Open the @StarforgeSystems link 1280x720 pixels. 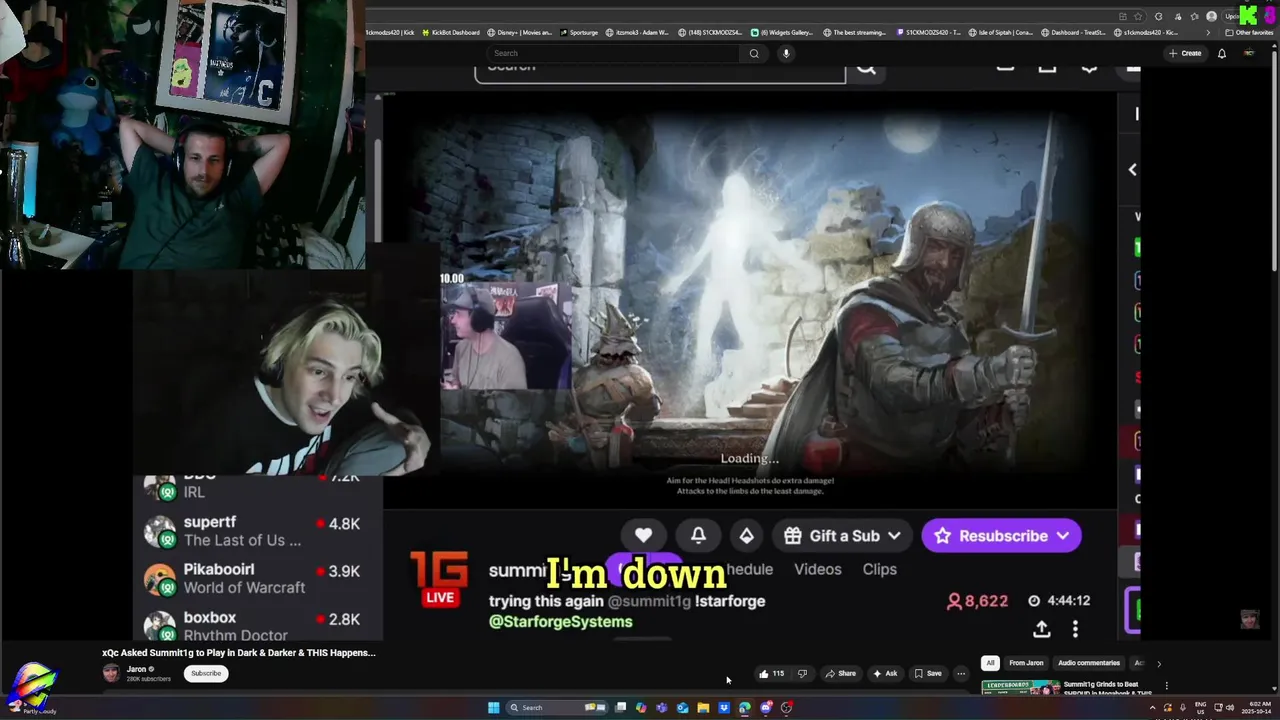point(560,622)
